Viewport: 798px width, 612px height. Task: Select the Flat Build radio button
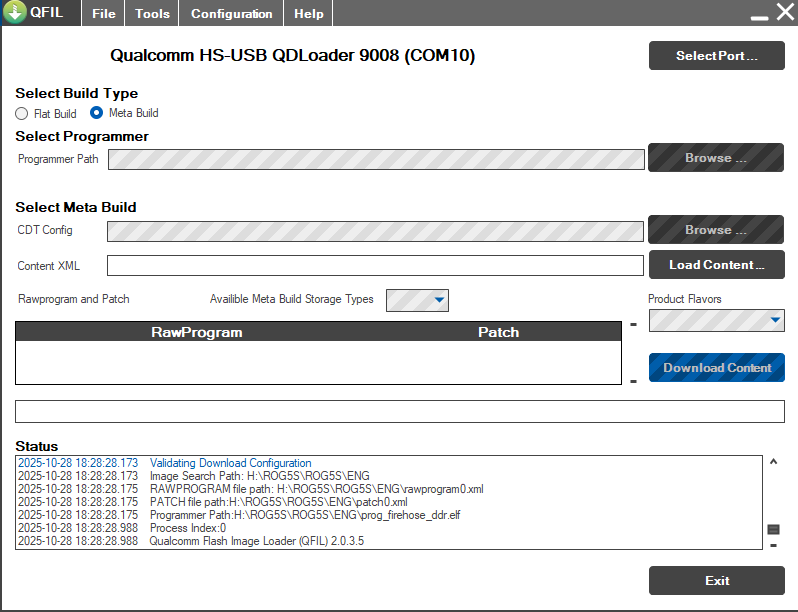tap(21, 113)
